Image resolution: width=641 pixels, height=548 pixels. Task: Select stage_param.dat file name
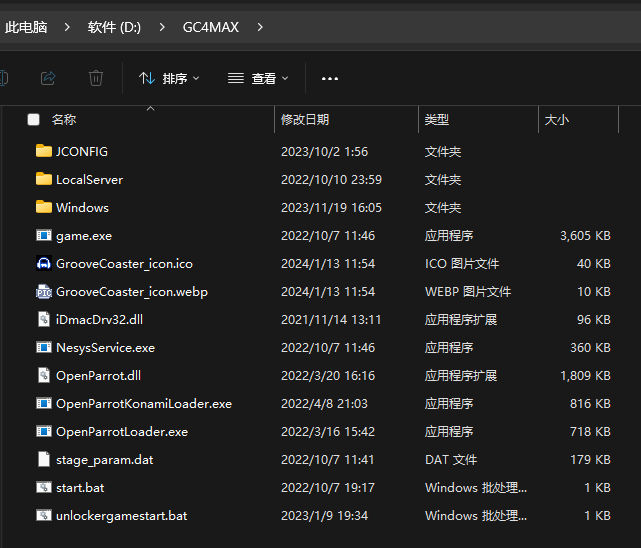coord(105,460)
